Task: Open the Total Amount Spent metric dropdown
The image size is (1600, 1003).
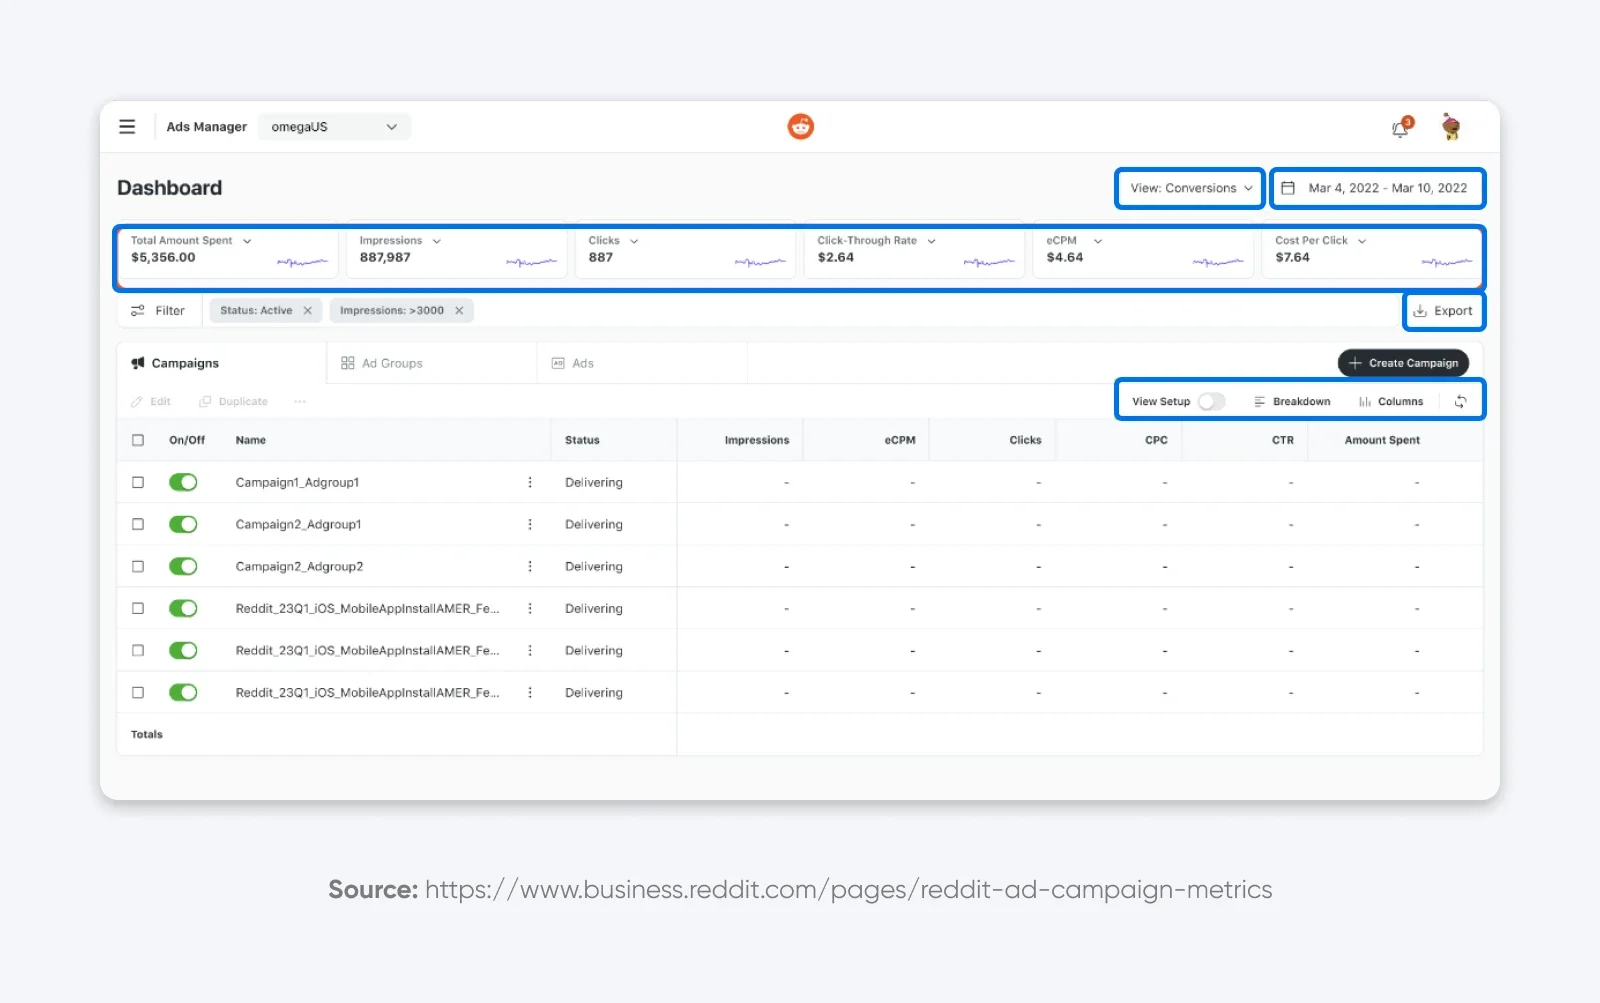Action: tap(249, 240)
